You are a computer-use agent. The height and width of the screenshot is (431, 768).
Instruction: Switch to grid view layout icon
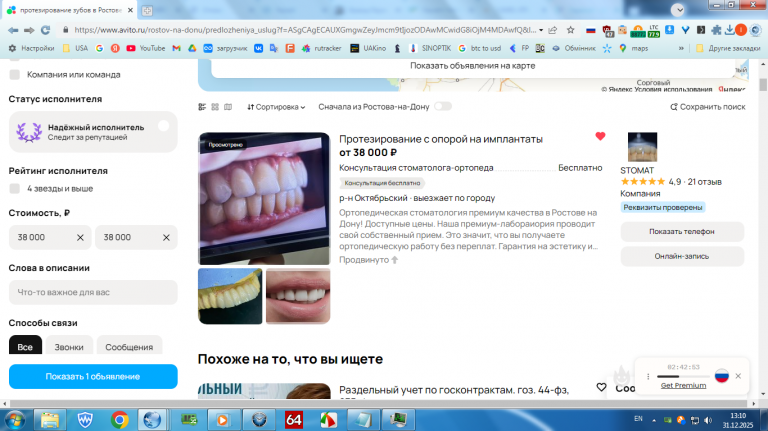pyautogui.click(x=215, y=107)
